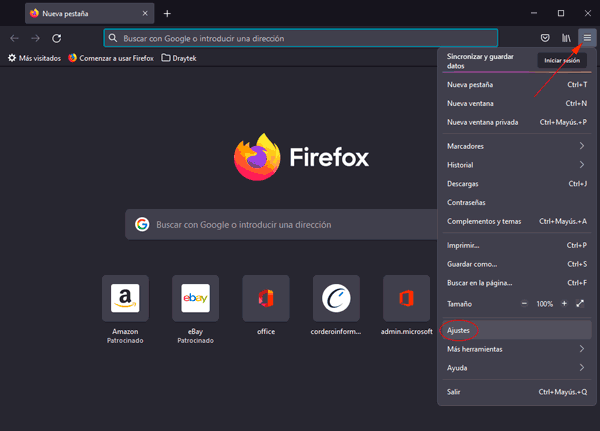Reload the current page
Screen dimensions: 600x431
(x=57, y=38)
